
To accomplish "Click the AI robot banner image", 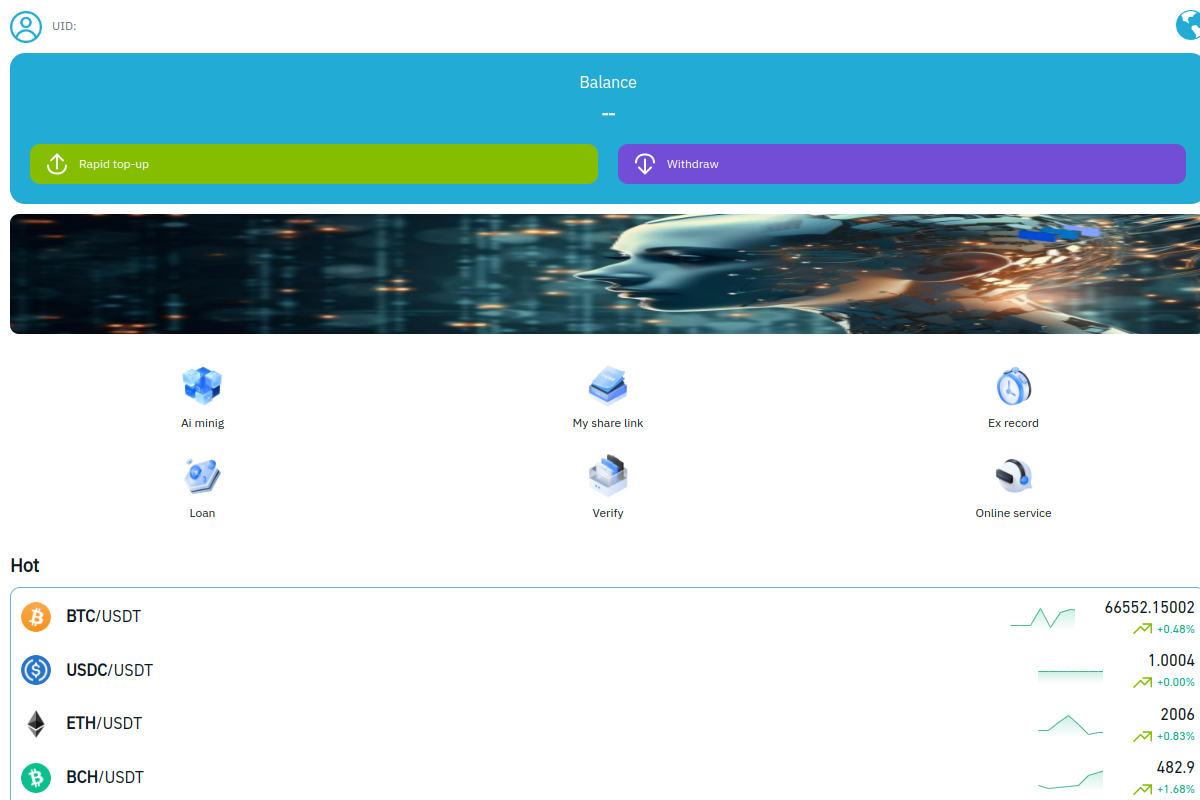I will tap(605, 274).
